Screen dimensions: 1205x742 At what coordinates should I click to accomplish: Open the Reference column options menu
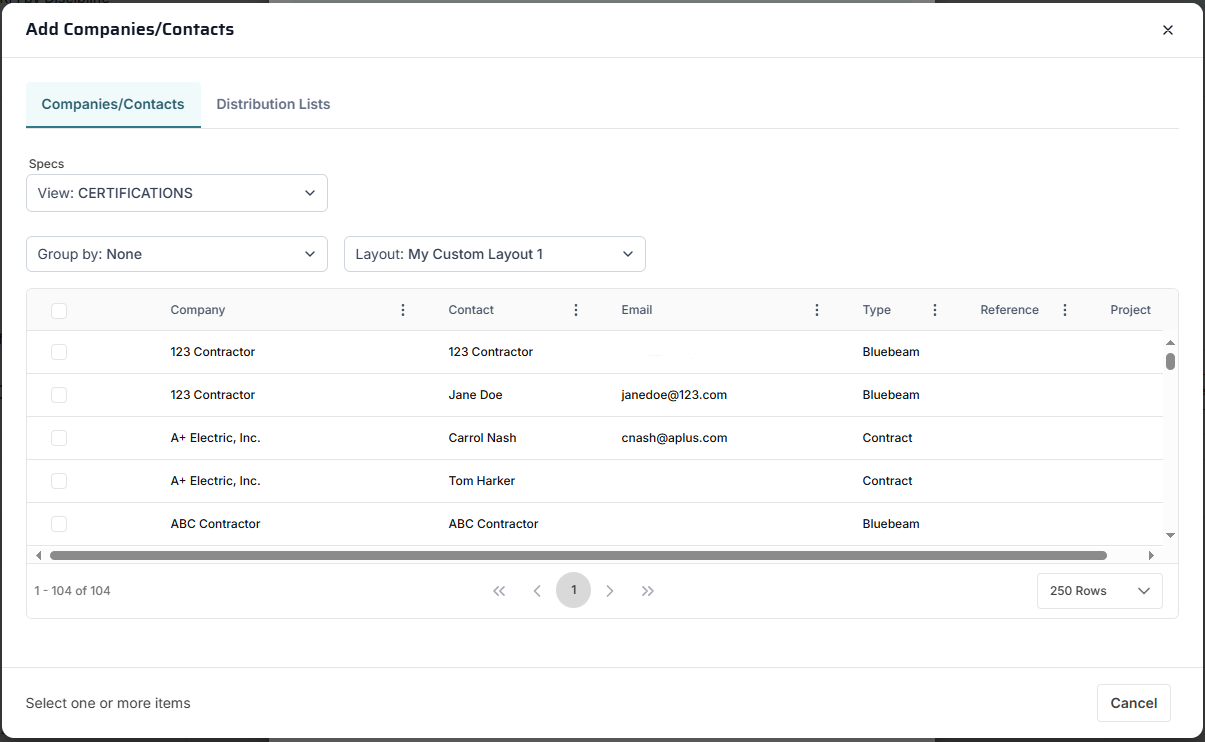[1065, 310]
